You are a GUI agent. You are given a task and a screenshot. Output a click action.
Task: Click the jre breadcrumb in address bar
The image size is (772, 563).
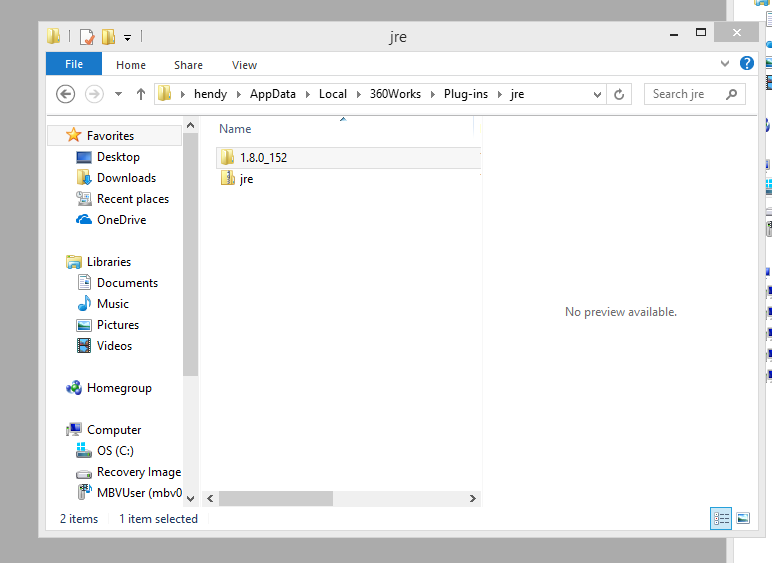click(517, 94)
